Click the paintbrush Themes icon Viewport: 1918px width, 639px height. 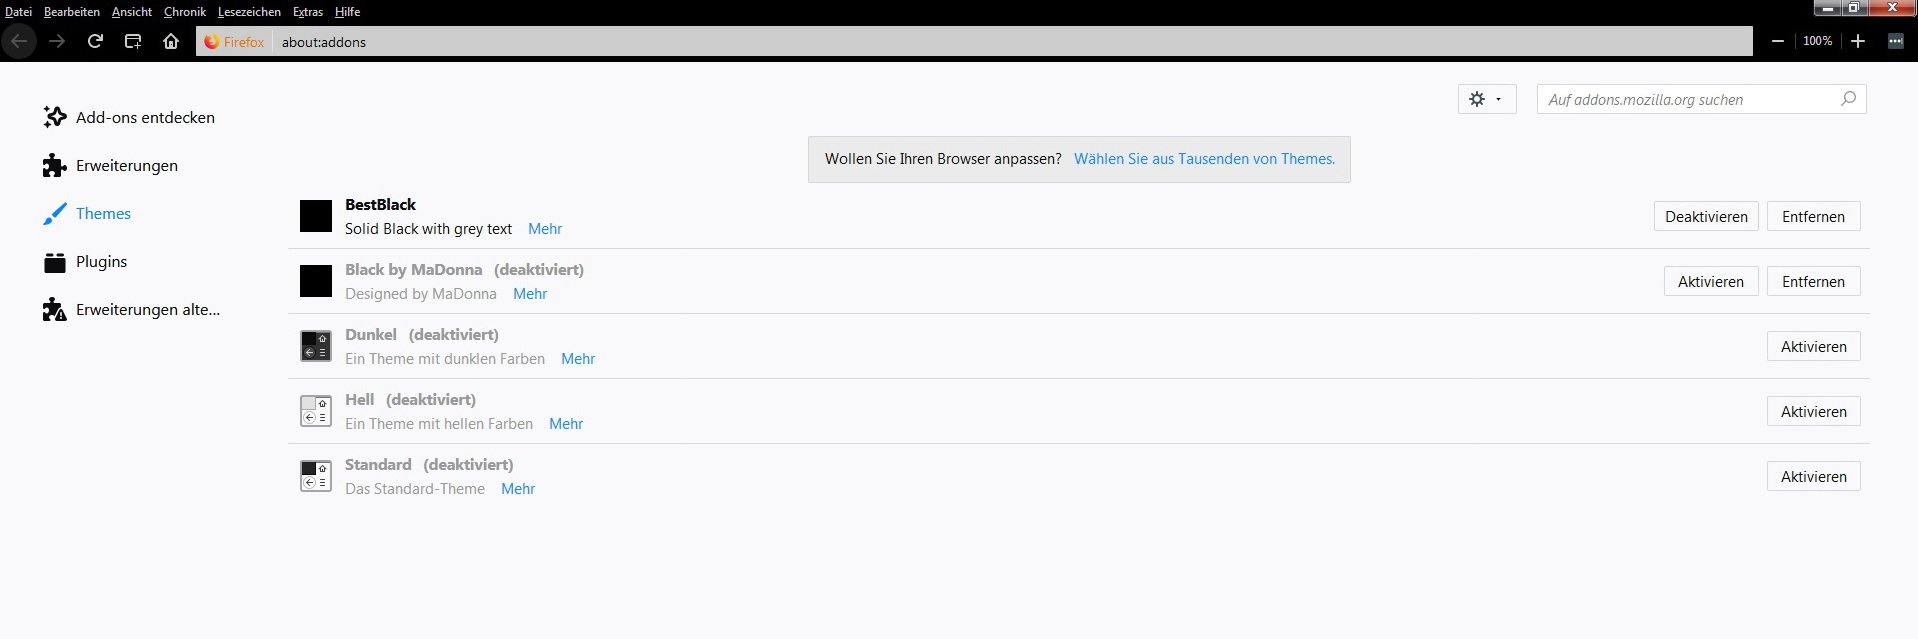(55, 213)
